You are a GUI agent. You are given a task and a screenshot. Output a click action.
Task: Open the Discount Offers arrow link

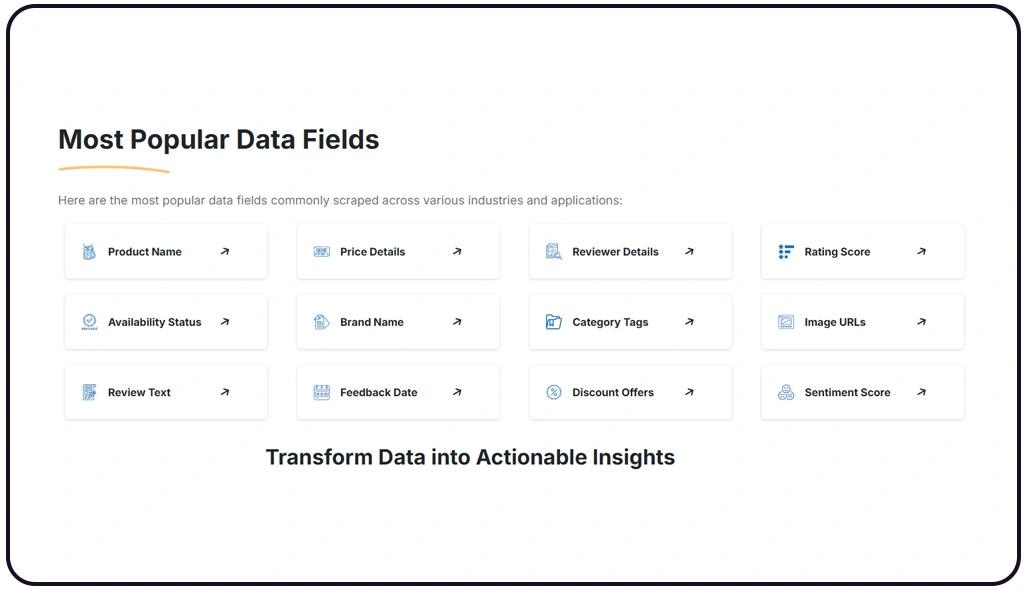[689, 392]
